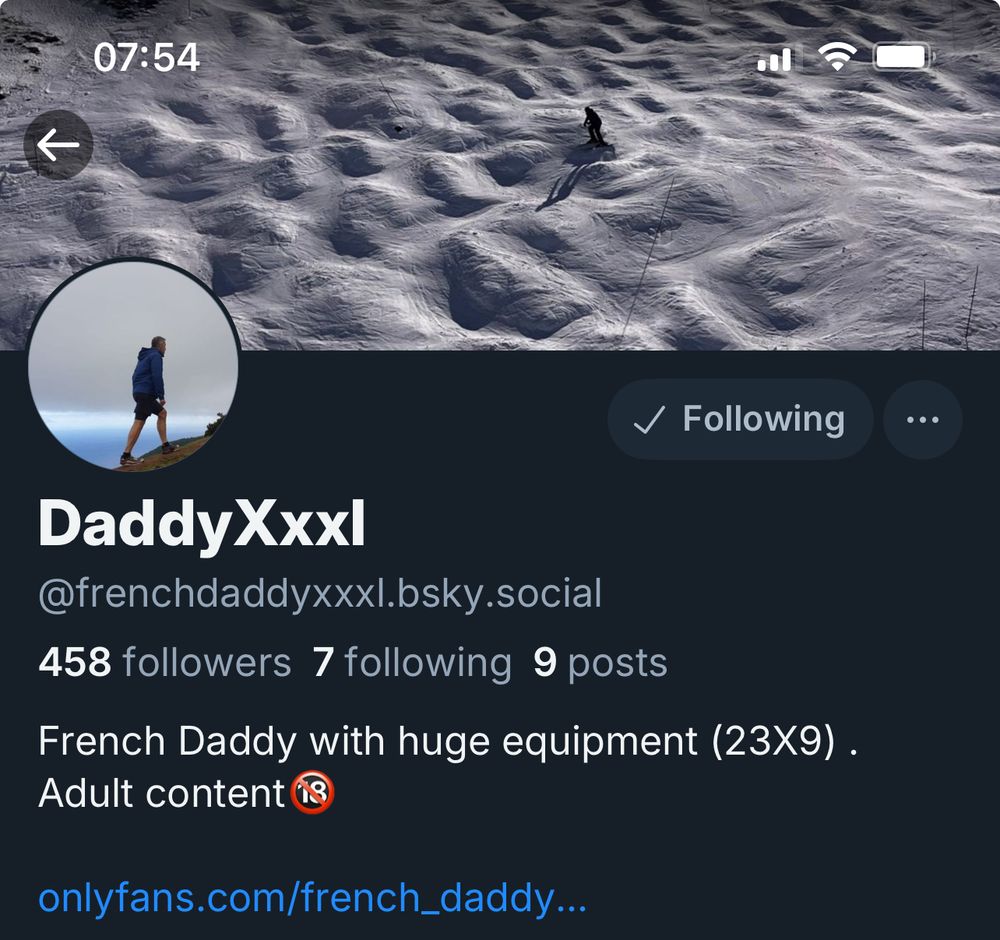Open the onlyfans.com/french_daddy link

tap(312, 897)
